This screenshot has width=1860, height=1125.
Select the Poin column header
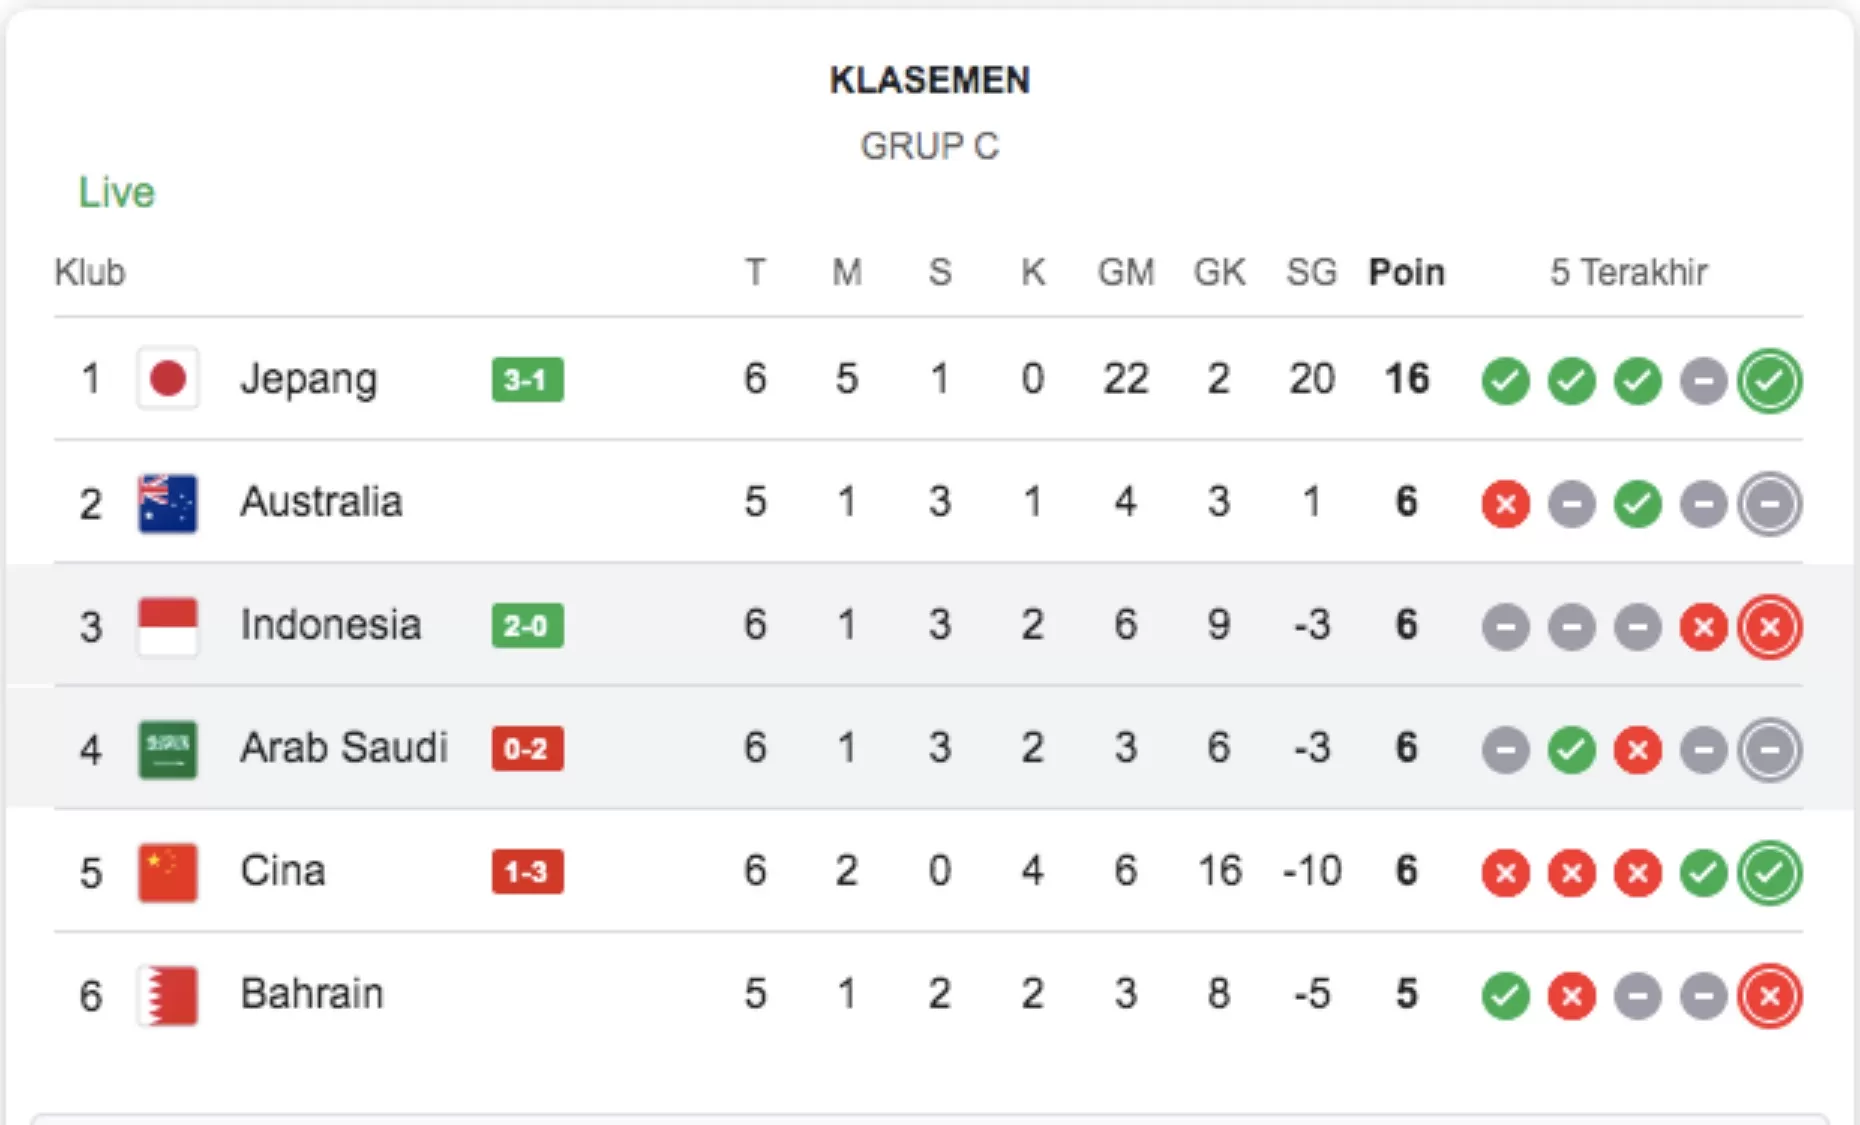1406,272
